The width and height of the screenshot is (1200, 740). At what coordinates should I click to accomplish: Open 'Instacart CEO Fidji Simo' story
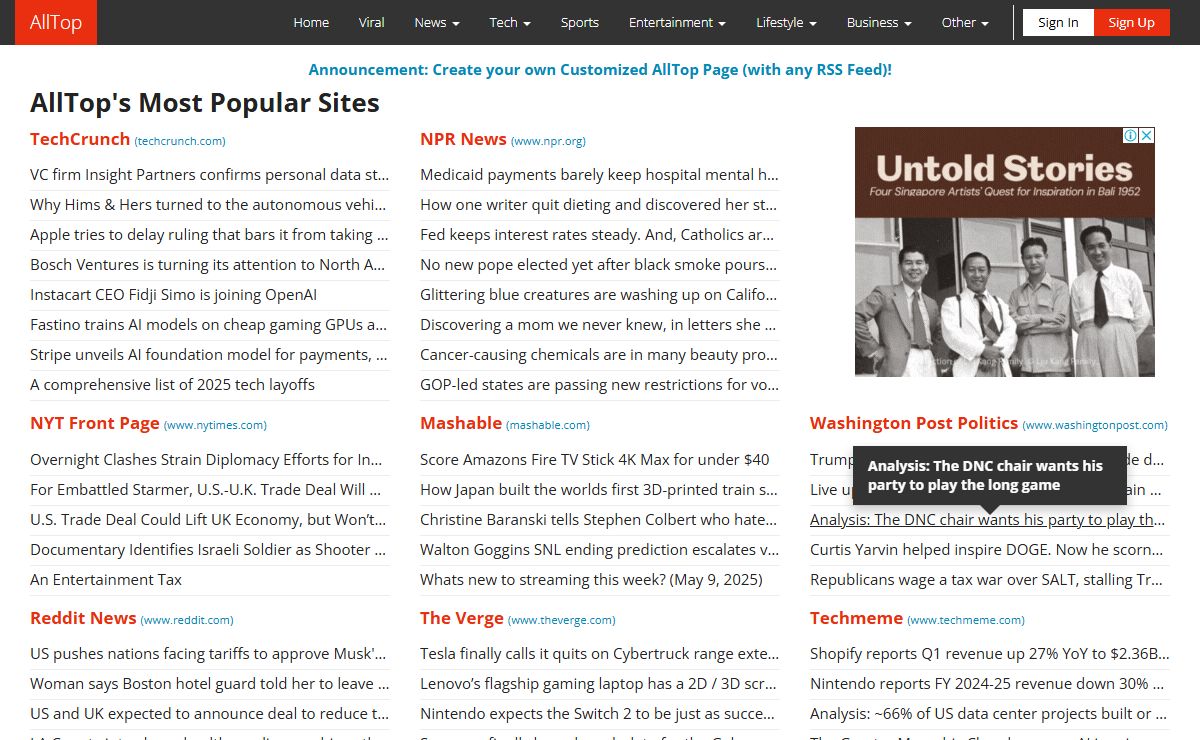point(173,295)
